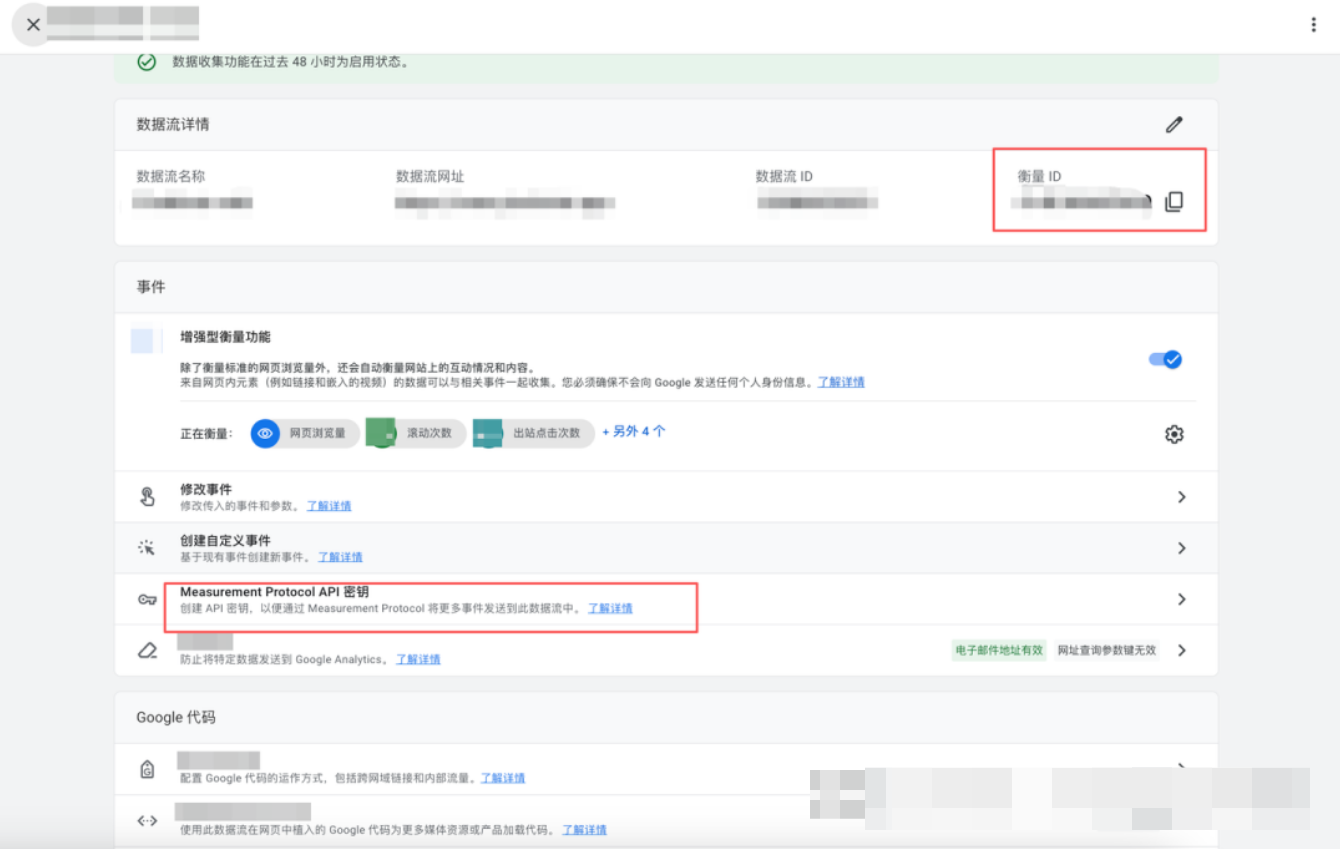Click the + 另外 4 个 link
Viewport: 1340px width, 849px height.
coord(633,432)
